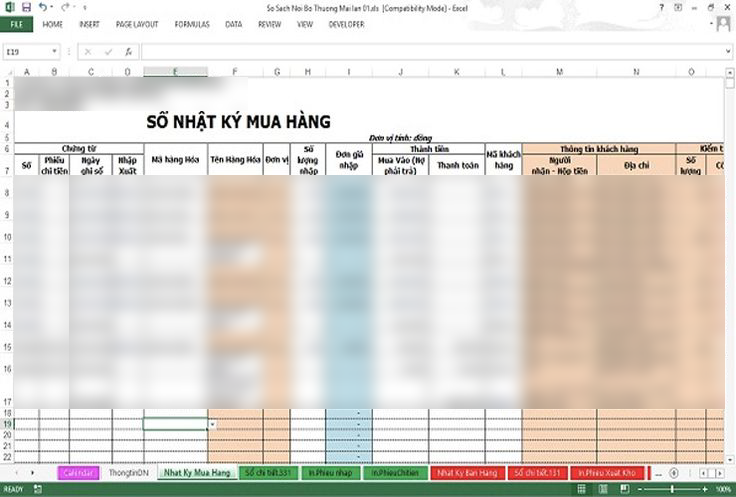Click the Địa chỉ header cell

(636, 165)
